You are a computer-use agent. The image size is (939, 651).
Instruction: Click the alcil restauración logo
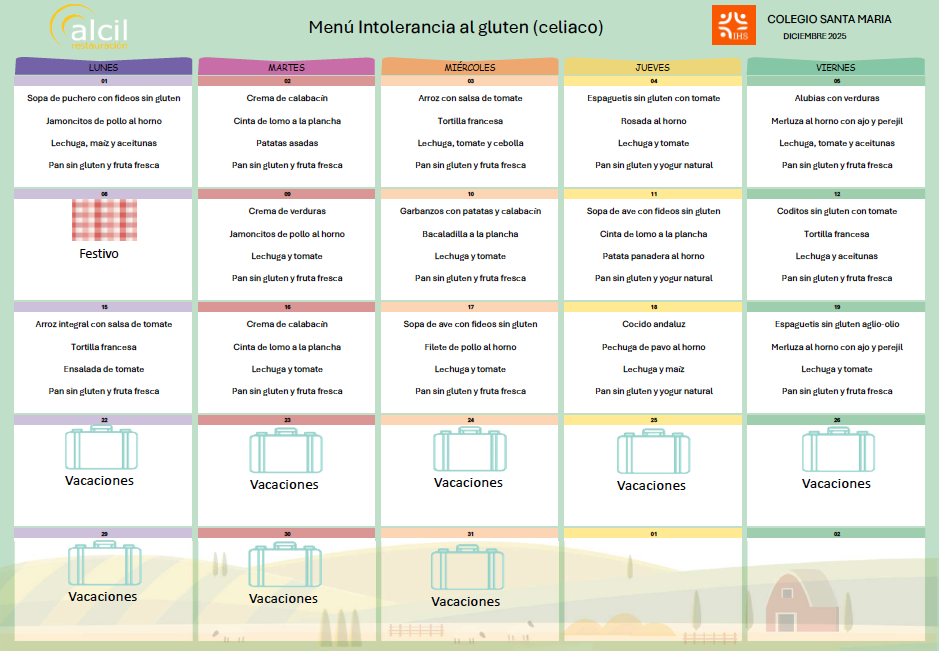click(89, 27)
